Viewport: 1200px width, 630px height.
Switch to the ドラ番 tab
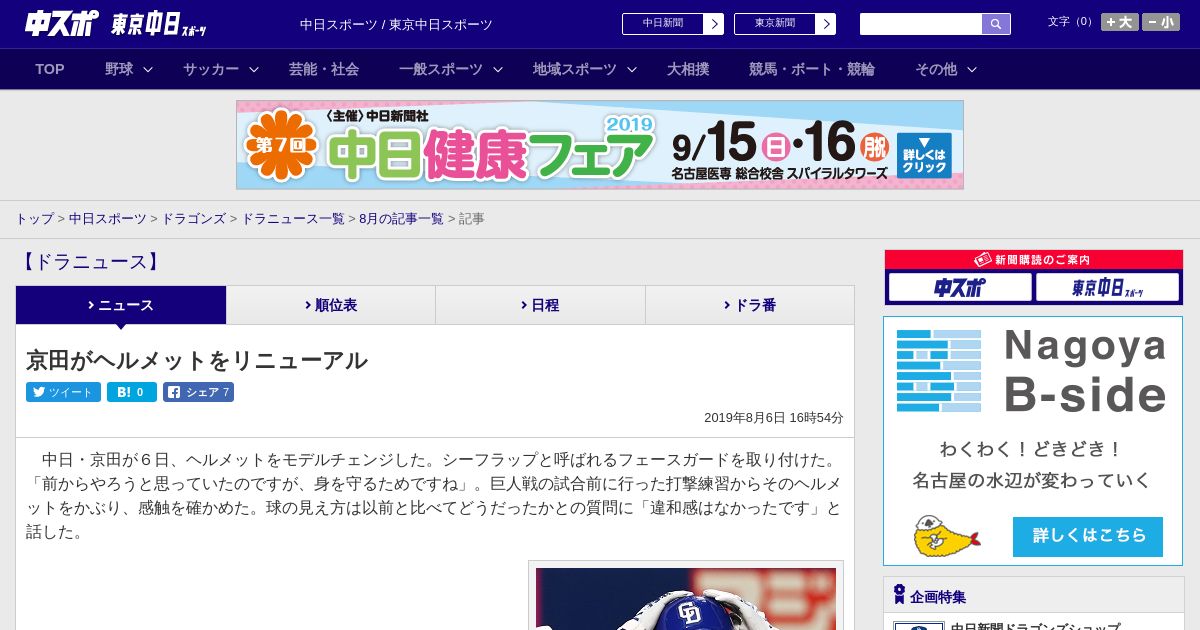point(750,305)
